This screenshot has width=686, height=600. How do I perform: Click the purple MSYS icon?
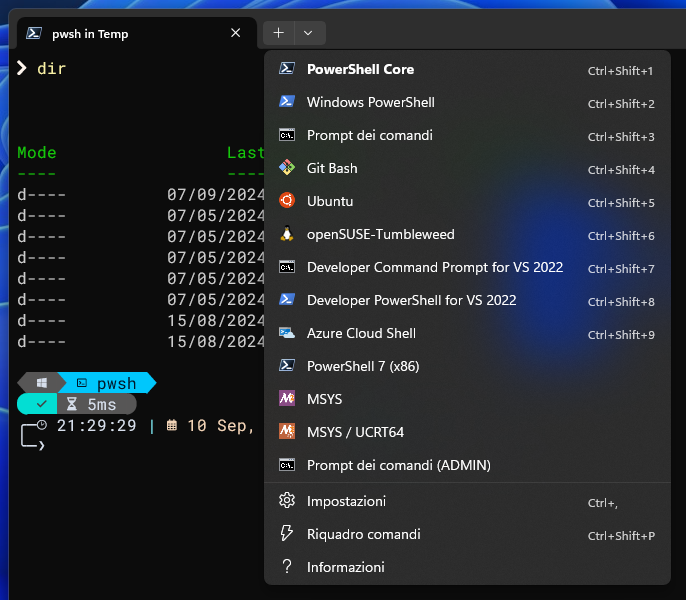(x=287, y=398)
